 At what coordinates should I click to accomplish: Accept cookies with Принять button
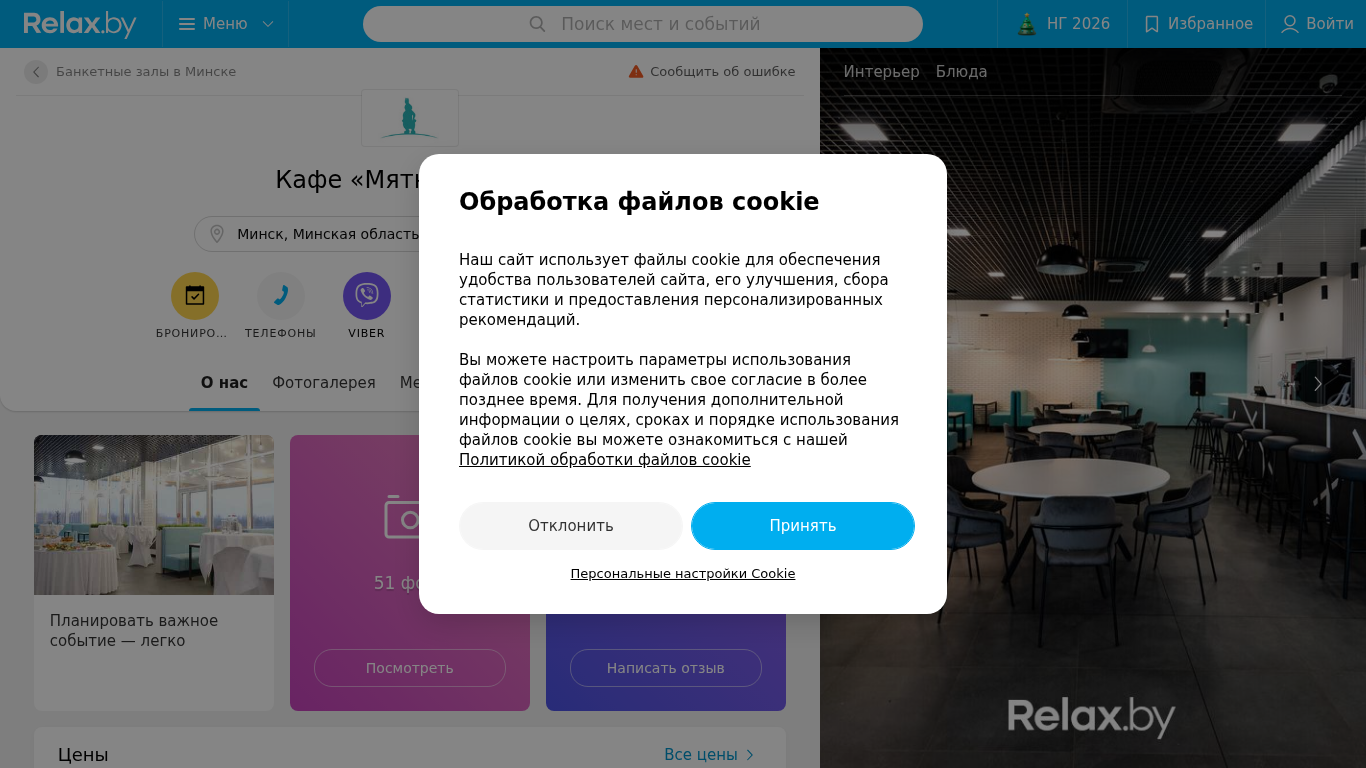803,526
